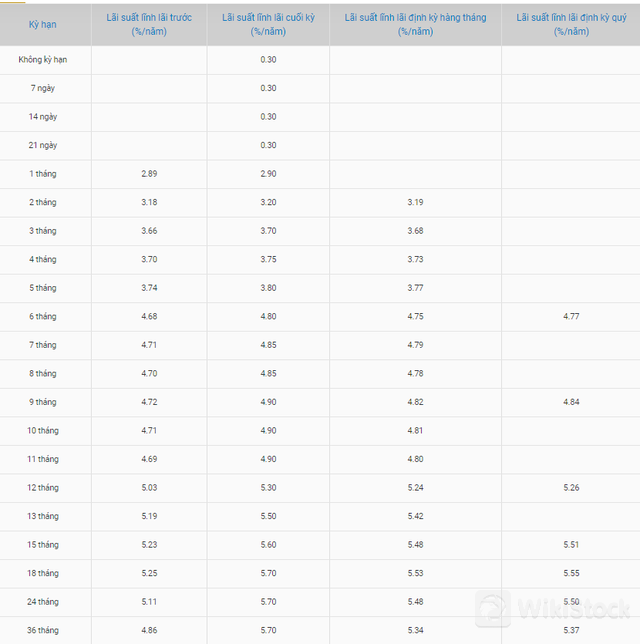Screen dimensions: 640x644
Task: Click the "12 tháng" term label
Action: pyautogui.click(x=43, y=487)
